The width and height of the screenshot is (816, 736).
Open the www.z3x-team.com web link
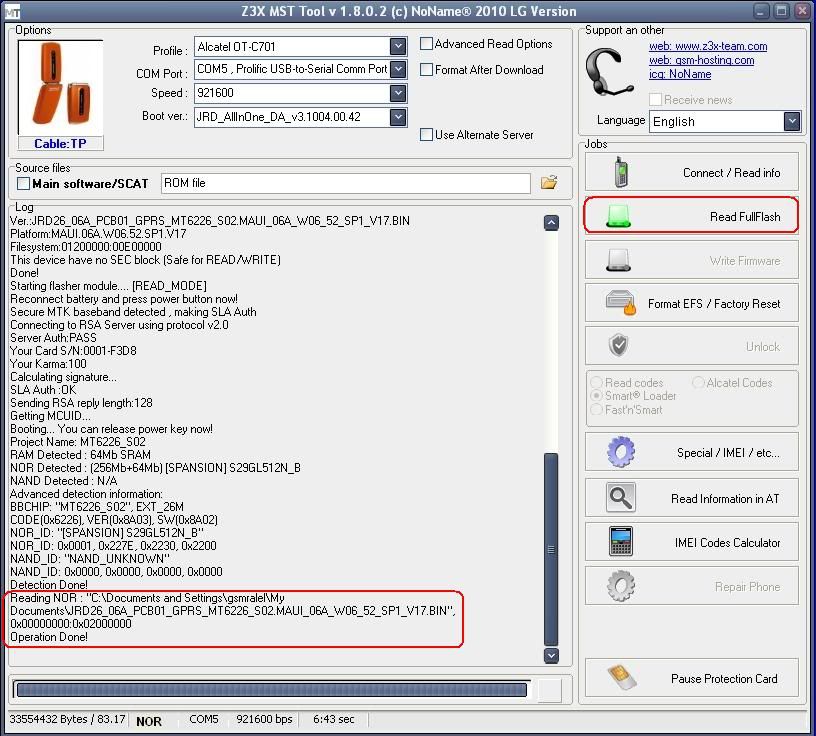708,46
